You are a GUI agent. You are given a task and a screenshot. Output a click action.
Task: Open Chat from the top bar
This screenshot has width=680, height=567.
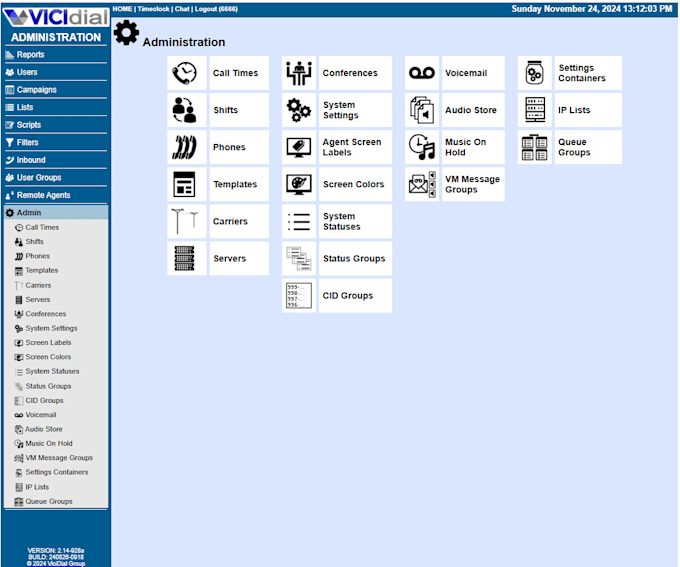point(182,9)
